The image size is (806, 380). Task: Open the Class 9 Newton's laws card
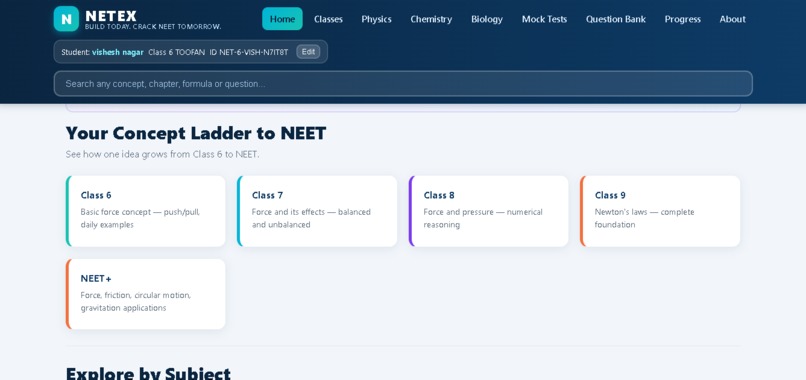point(660,211)
